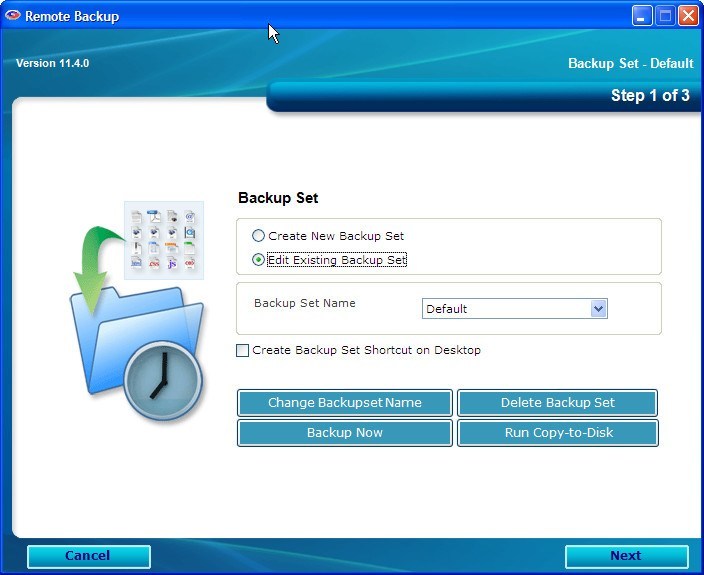Image resolution: width=704 pixels, height=575 pixels.
Task: Click the Backup Set heading
Action: 278,198
